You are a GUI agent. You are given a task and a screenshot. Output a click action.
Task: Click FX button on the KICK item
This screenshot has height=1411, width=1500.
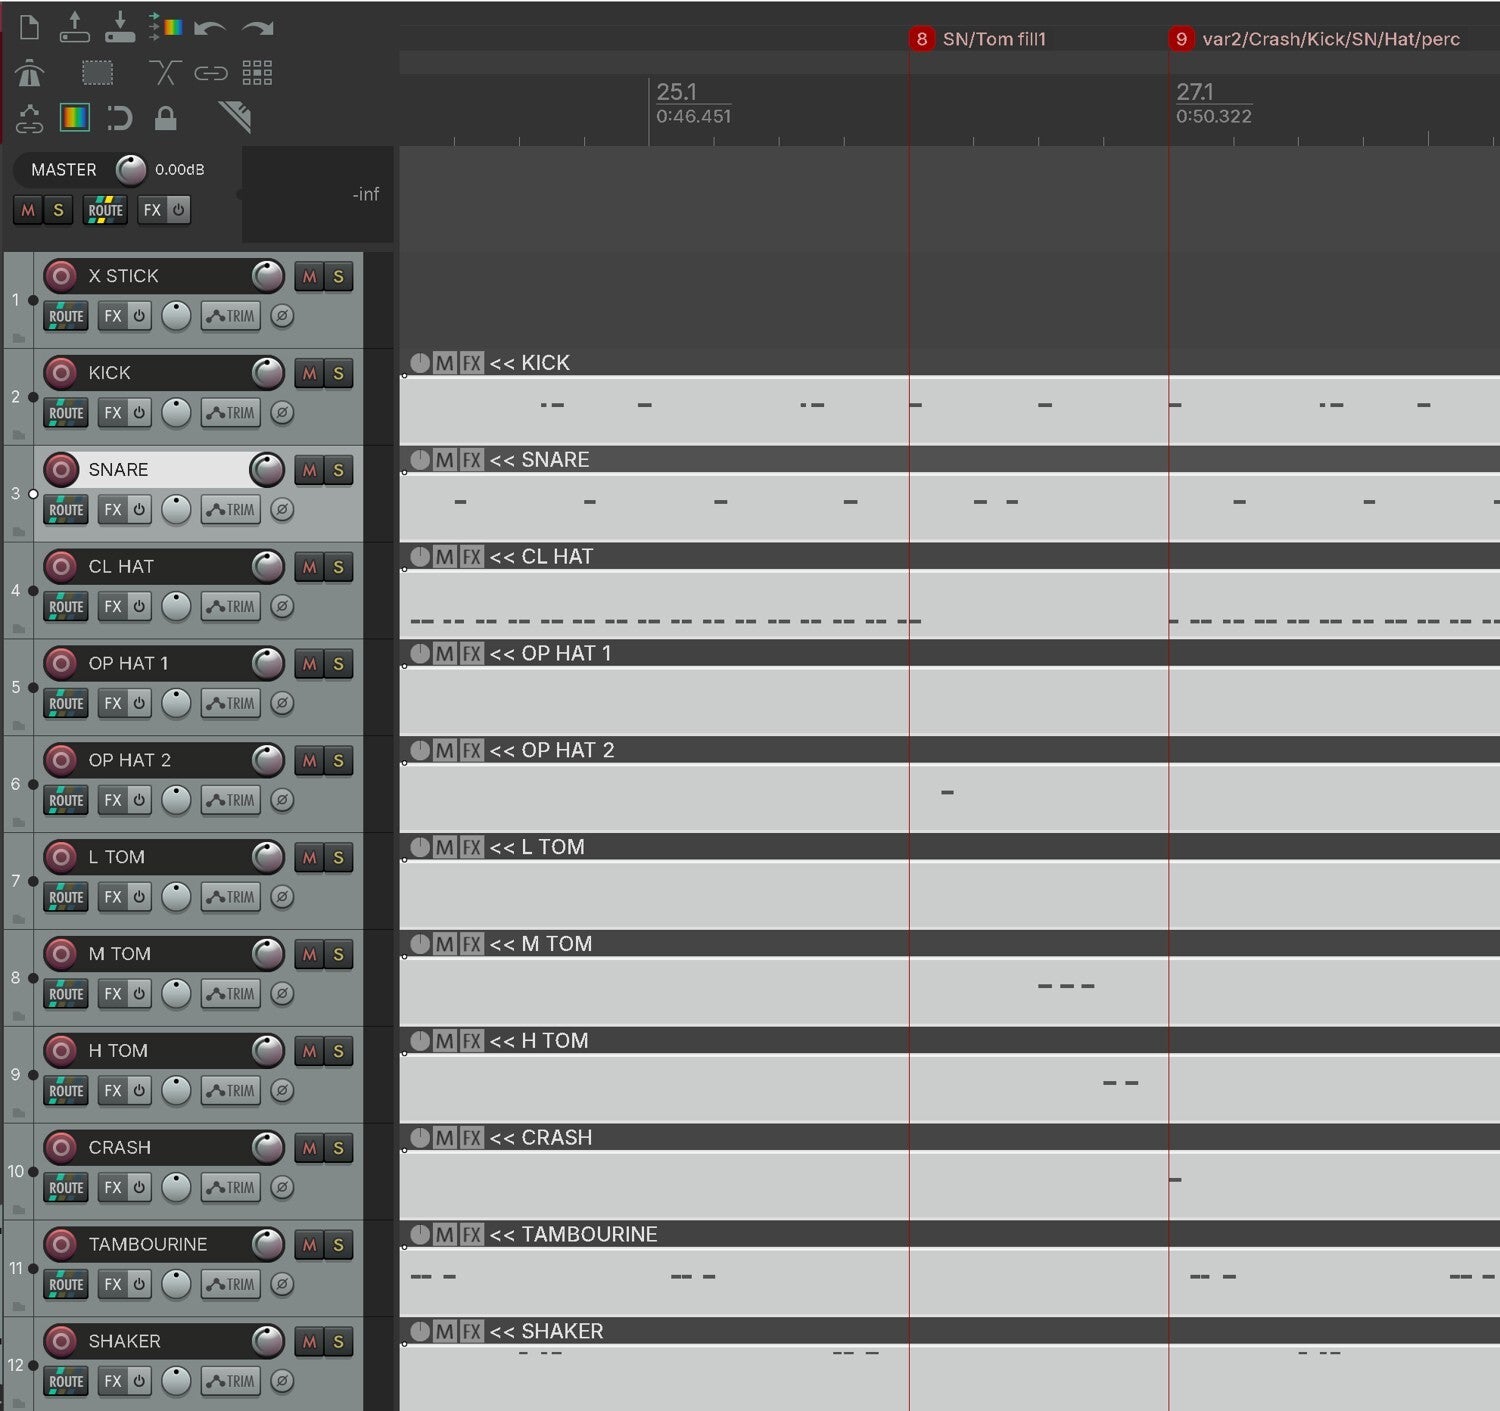[471, 363]
